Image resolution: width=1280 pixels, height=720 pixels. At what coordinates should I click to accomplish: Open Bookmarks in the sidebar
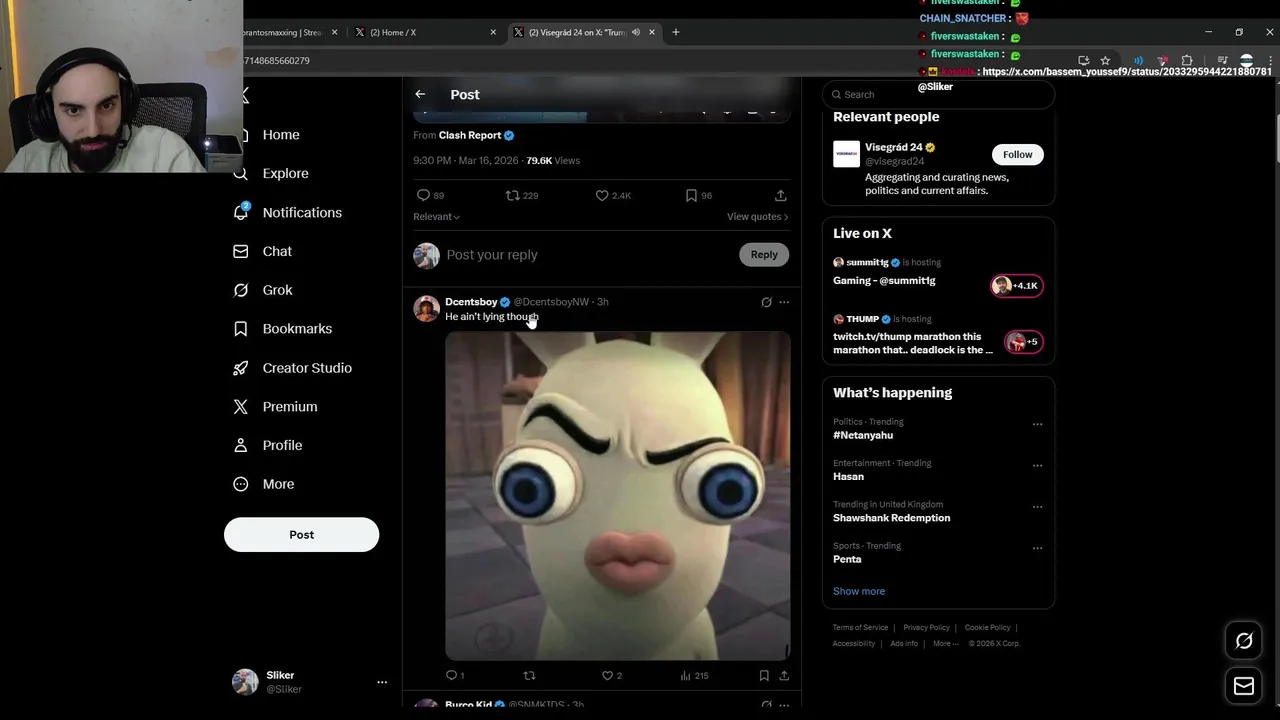pos(297,329)
